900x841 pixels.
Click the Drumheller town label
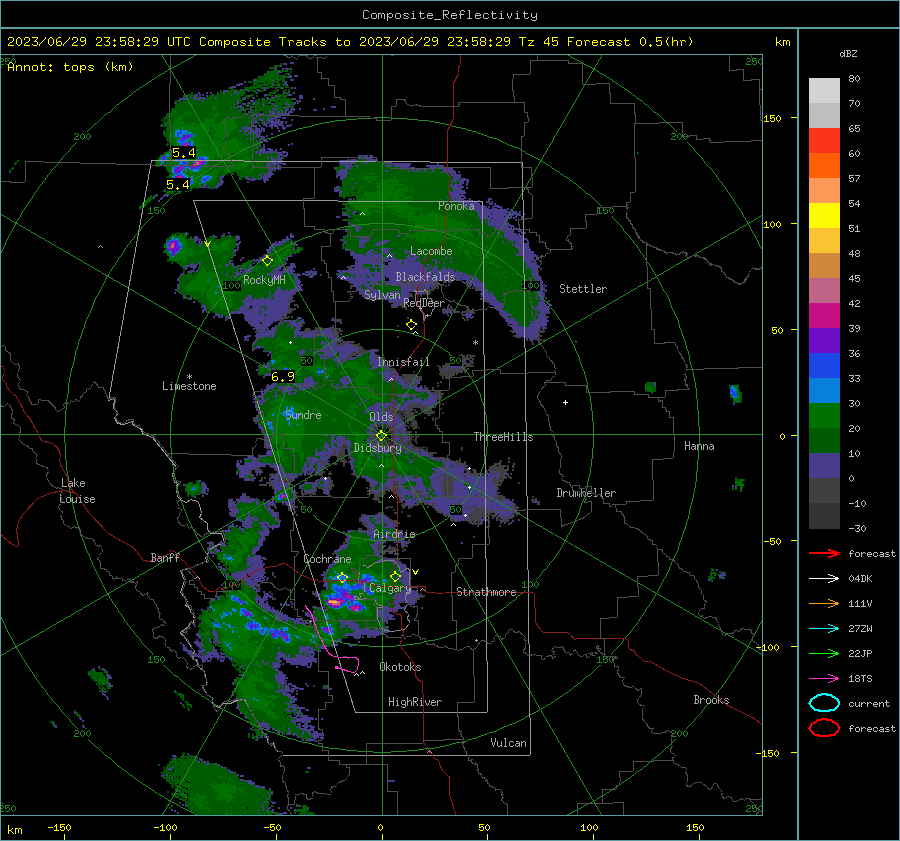pyautogui.click(x=586, y=493)
